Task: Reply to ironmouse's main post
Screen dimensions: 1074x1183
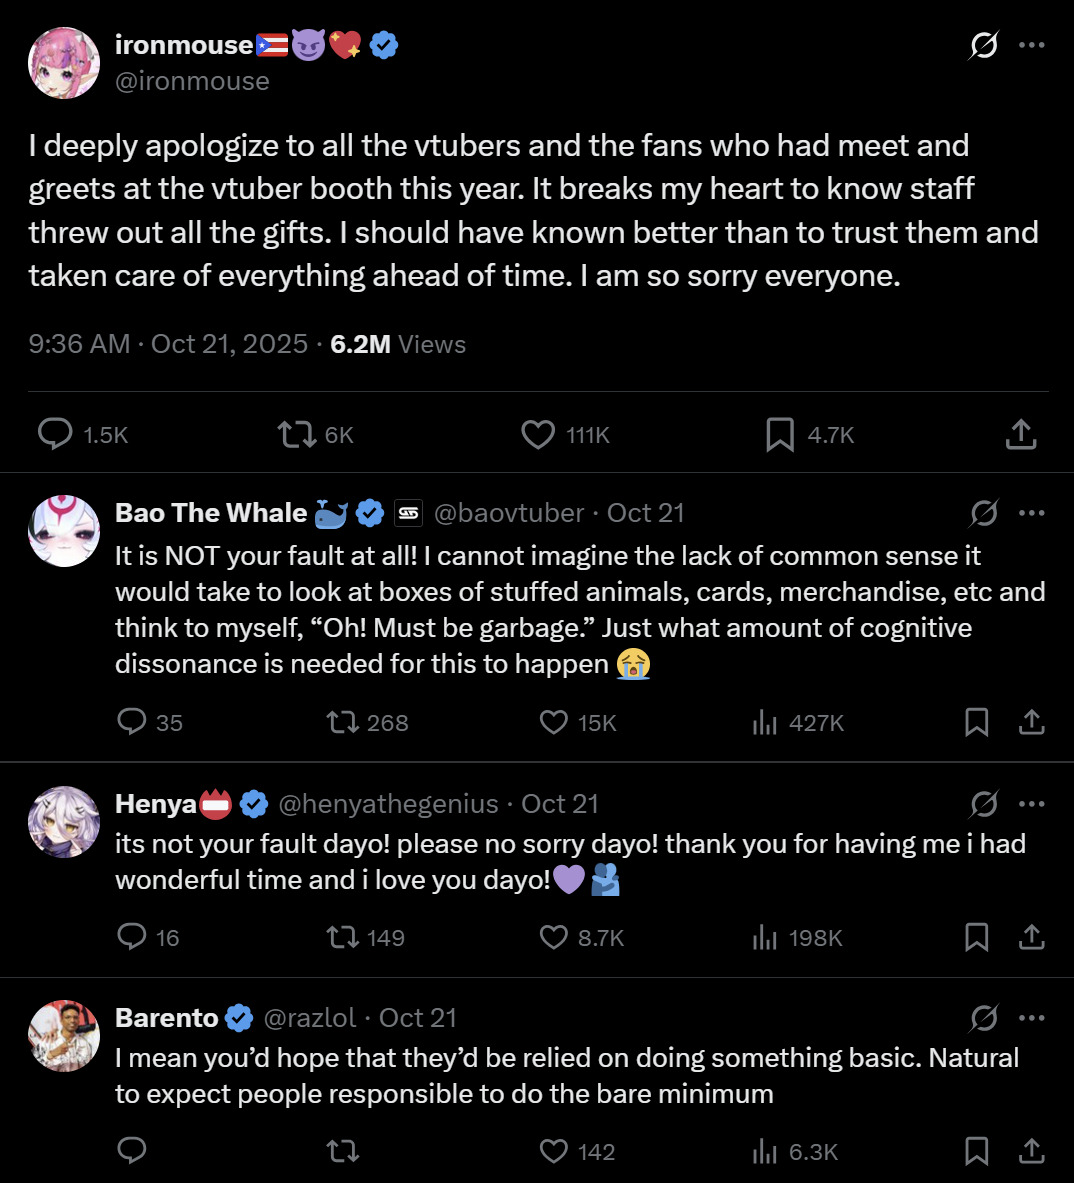Action: point(55,435)
